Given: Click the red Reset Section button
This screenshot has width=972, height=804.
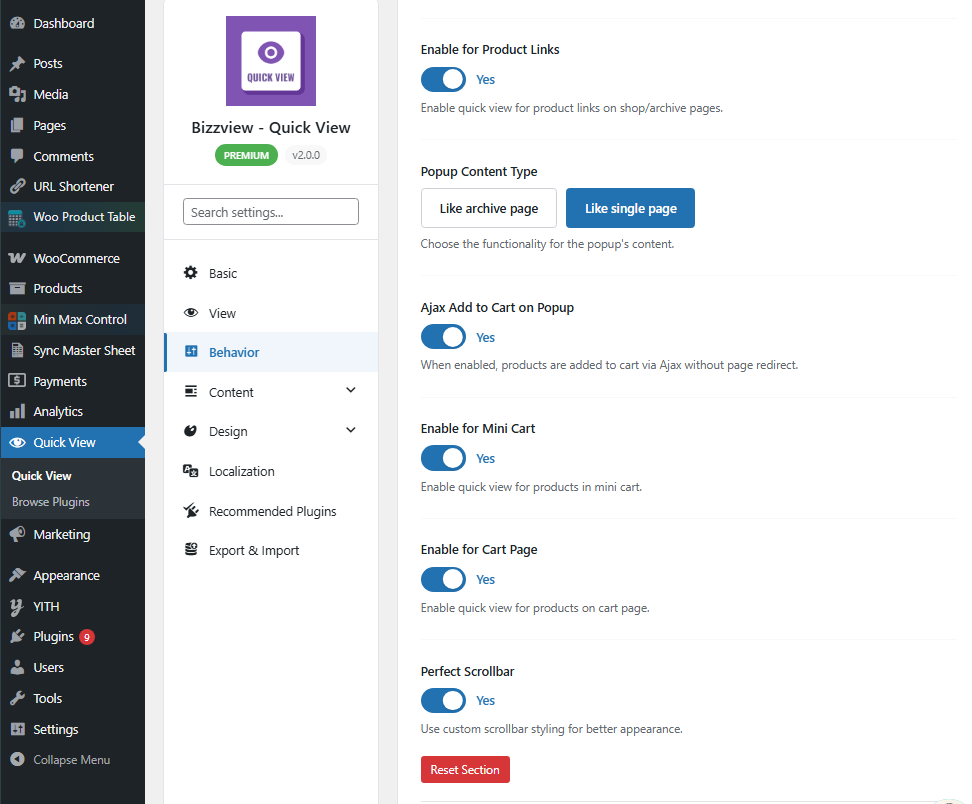Looking at the screenshot, I should [465, 769].
